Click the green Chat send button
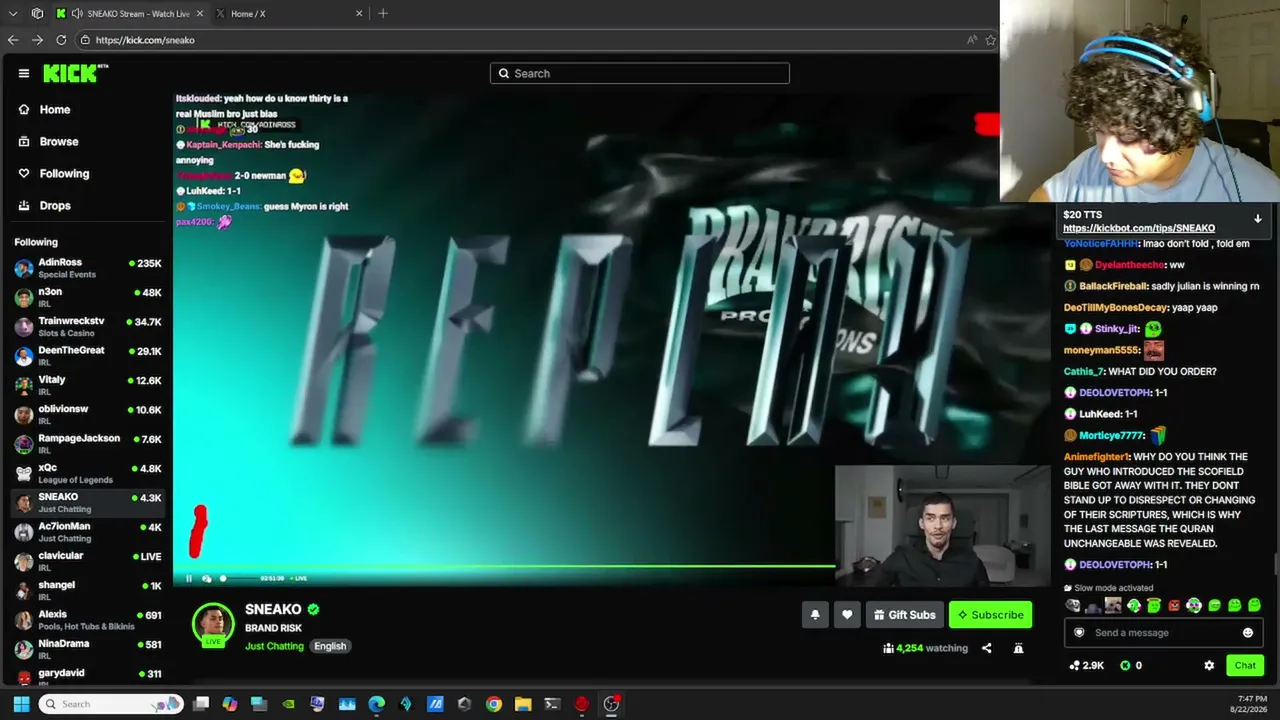The image size is (1280, 720). coord(1245,665)
